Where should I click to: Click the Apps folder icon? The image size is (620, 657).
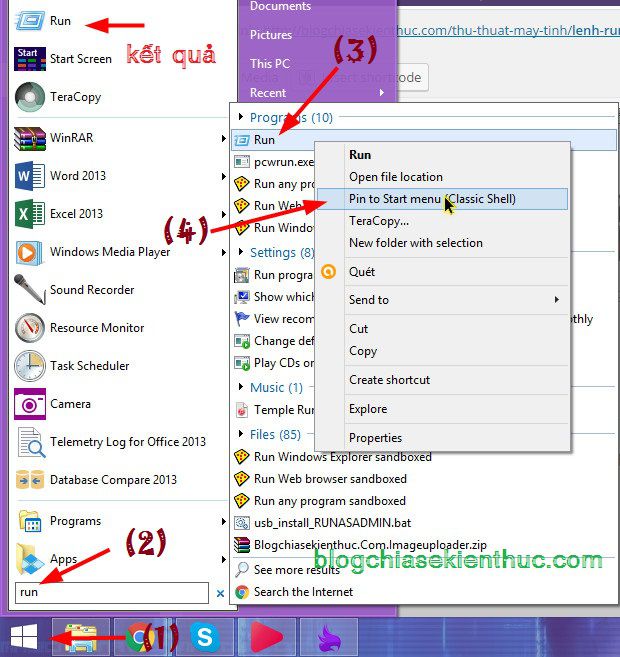point(30,559)
